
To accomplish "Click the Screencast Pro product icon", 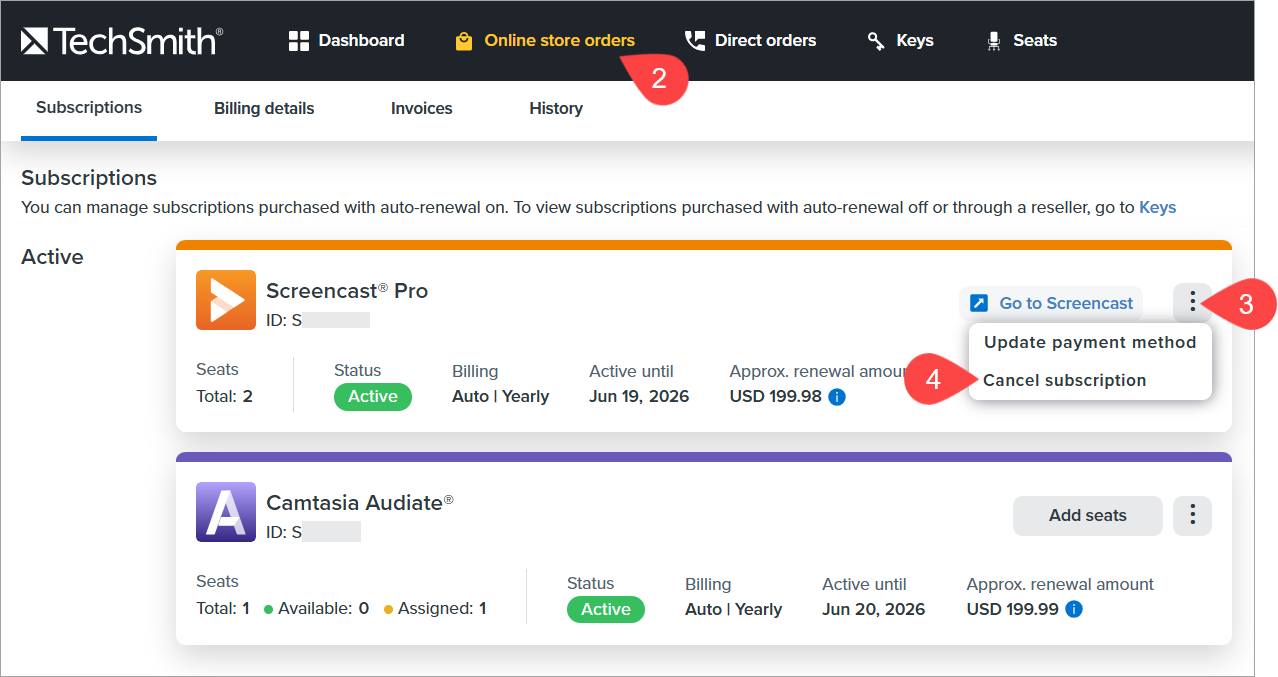I will pyautogui.click(x=226, y=300).
